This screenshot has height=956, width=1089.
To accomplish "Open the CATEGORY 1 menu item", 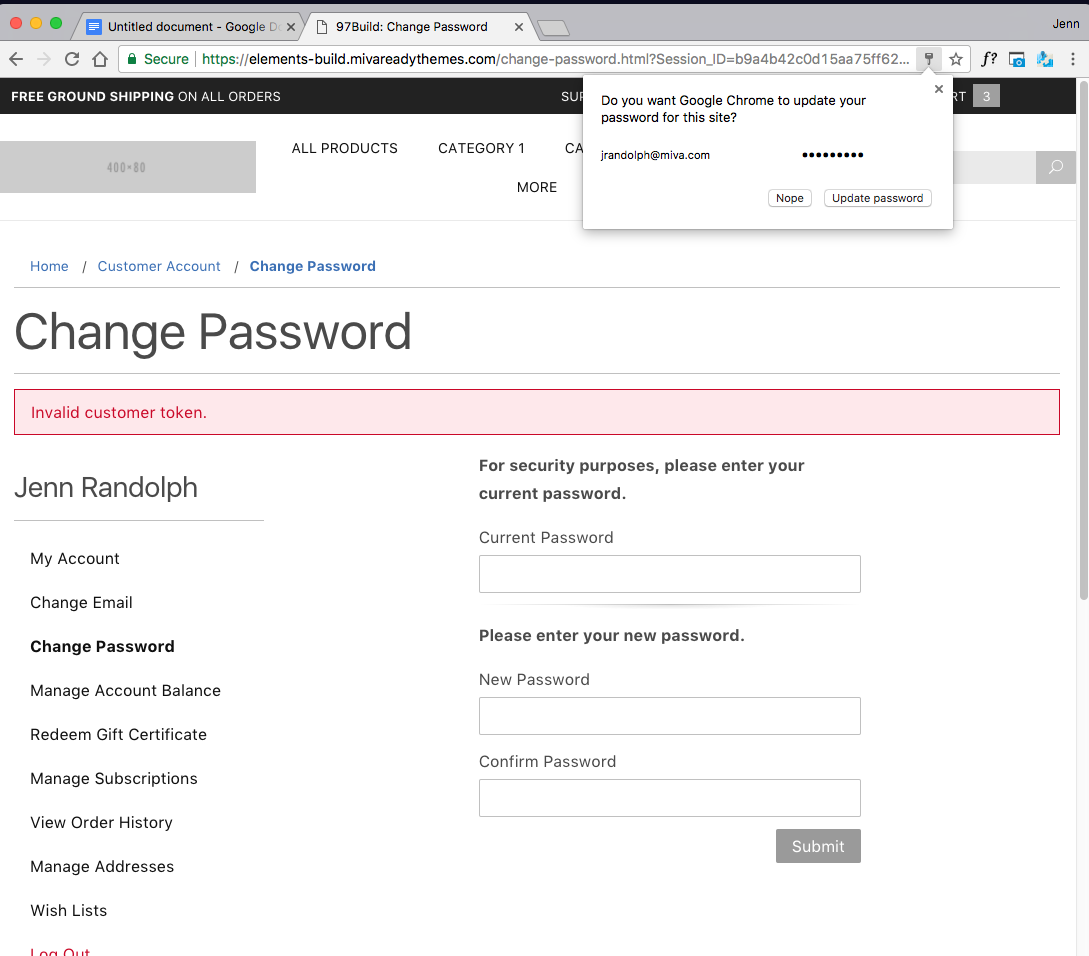I will (x=481, y=148).
